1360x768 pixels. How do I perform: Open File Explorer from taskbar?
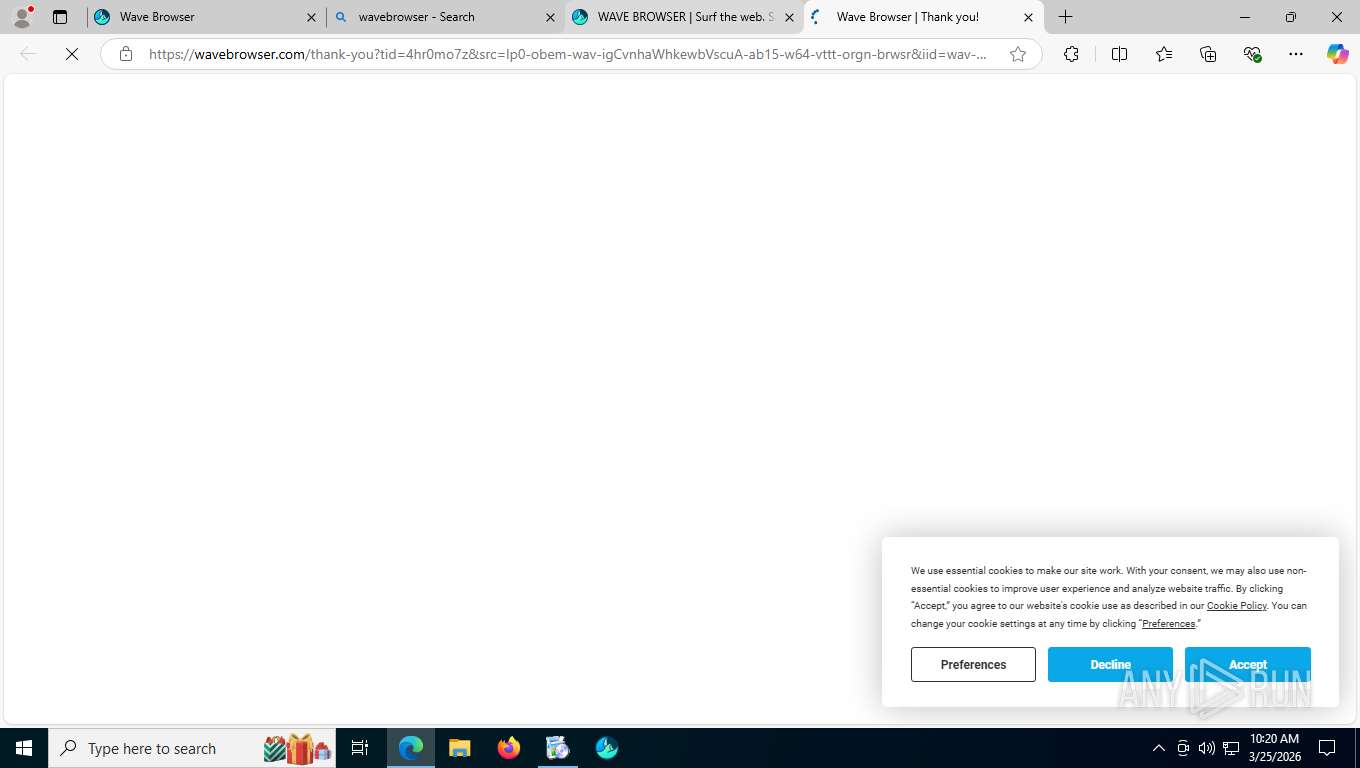(460, 748)
